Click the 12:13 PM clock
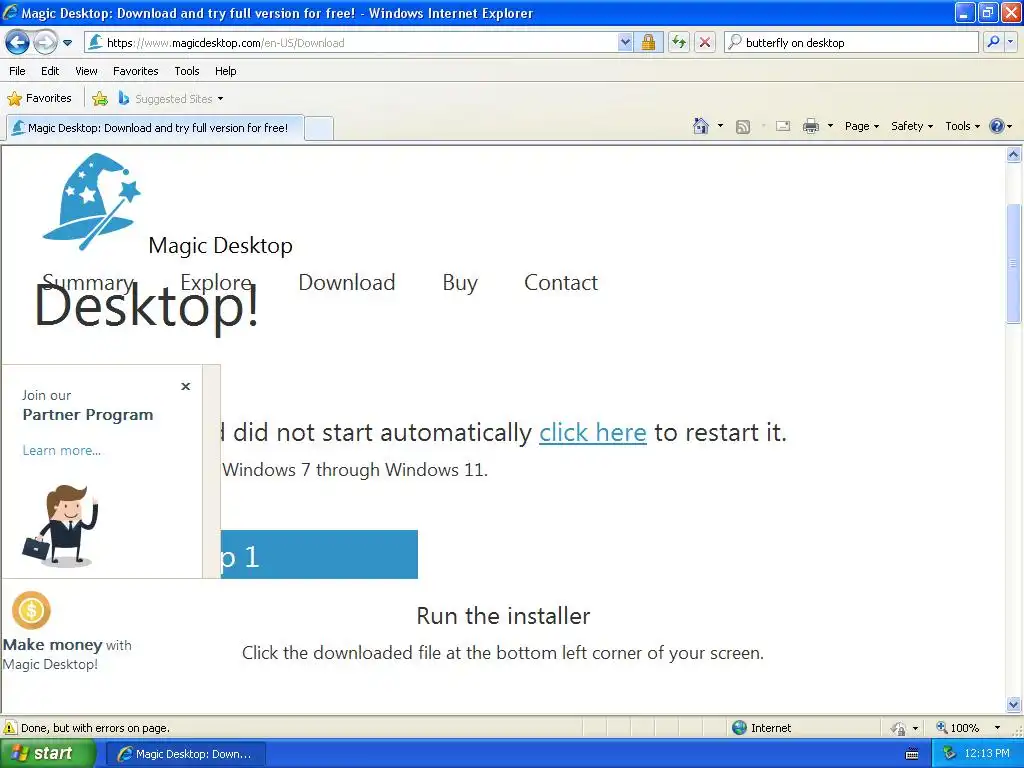Screen dimensions: 1024x768 (x=987, y=754)
